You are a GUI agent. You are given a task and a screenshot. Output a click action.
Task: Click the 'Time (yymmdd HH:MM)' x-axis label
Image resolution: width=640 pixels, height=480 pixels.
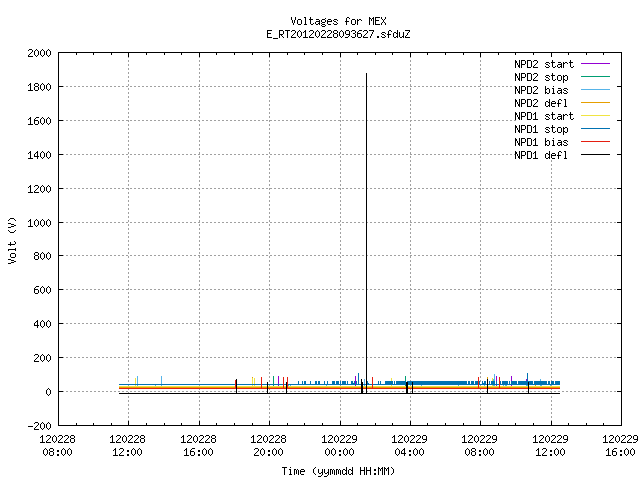(x=338, y=471)
